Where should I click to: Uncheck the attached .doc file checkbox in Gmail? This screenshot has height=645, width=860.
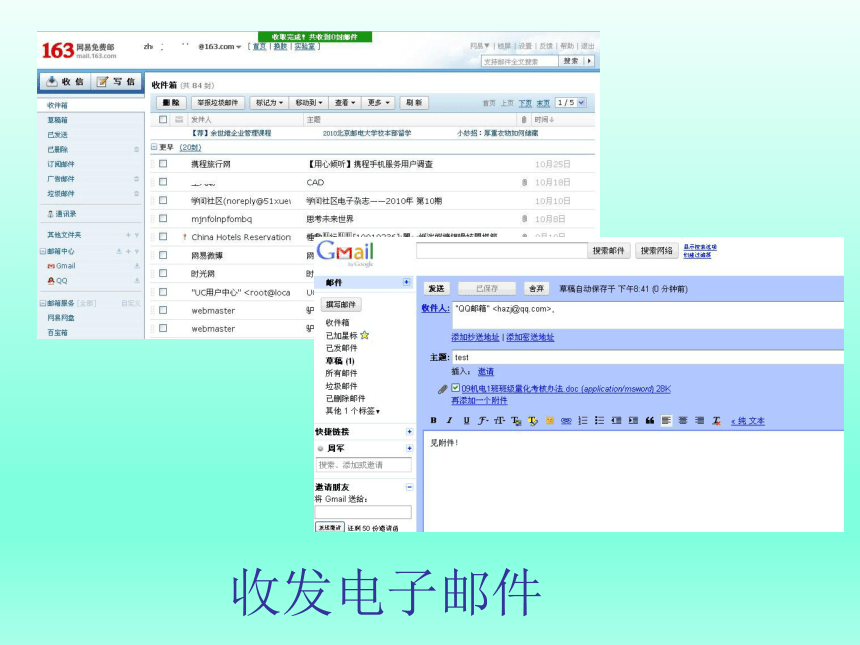pyautogui.click(x=456, y=388)
